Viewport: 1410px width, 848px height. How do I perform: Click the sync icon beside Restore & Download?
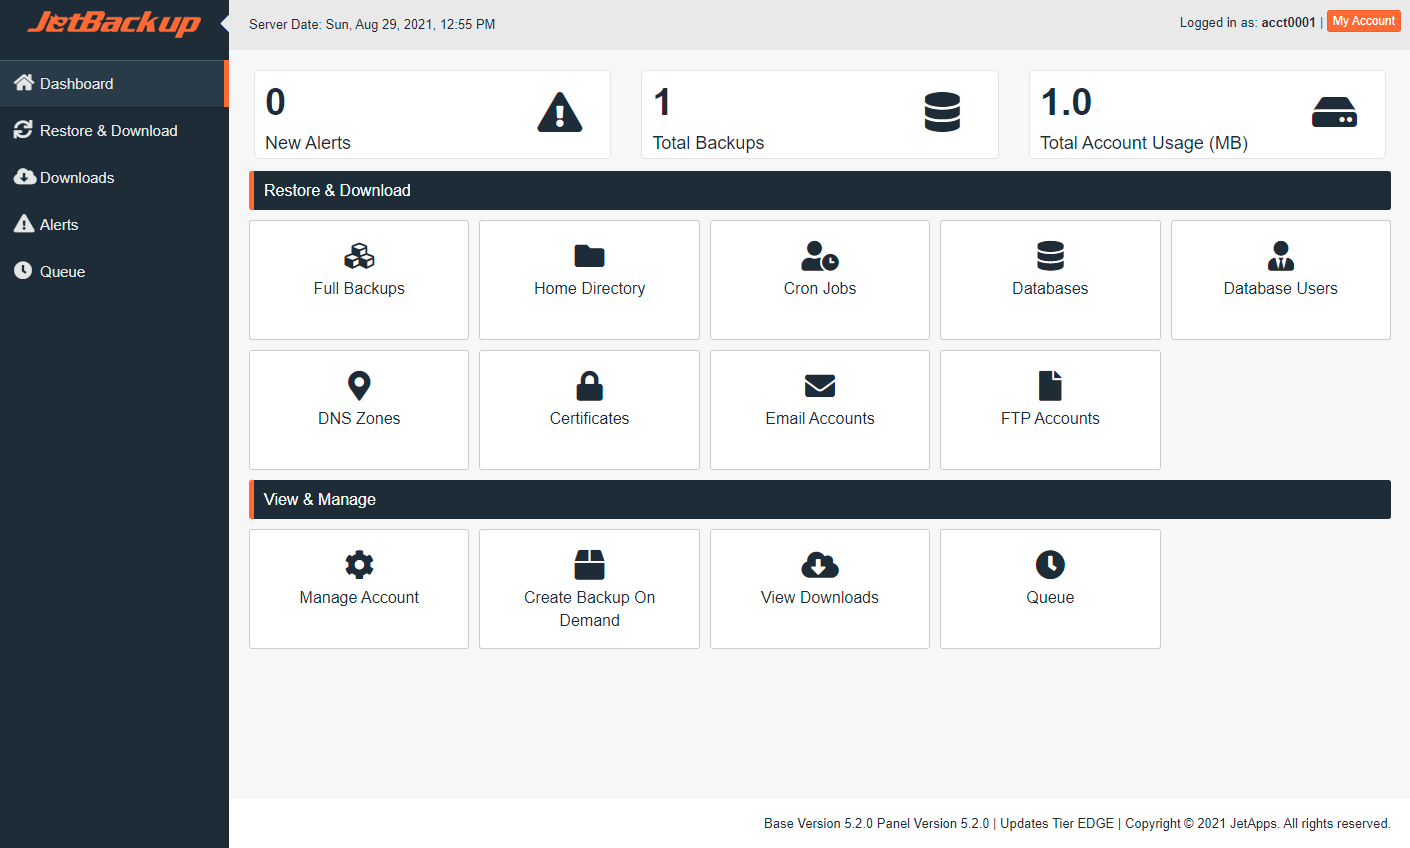(23, 130)
